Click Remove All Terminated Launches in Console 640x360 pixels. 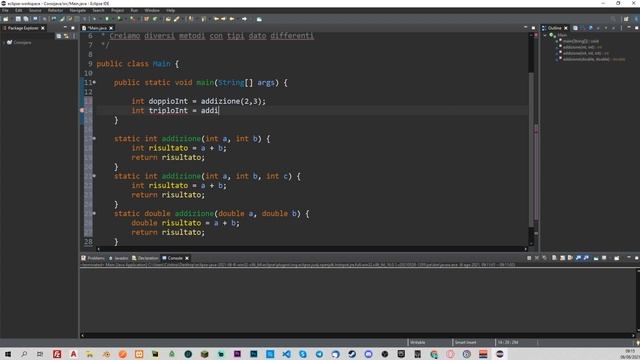click(544, 258)
